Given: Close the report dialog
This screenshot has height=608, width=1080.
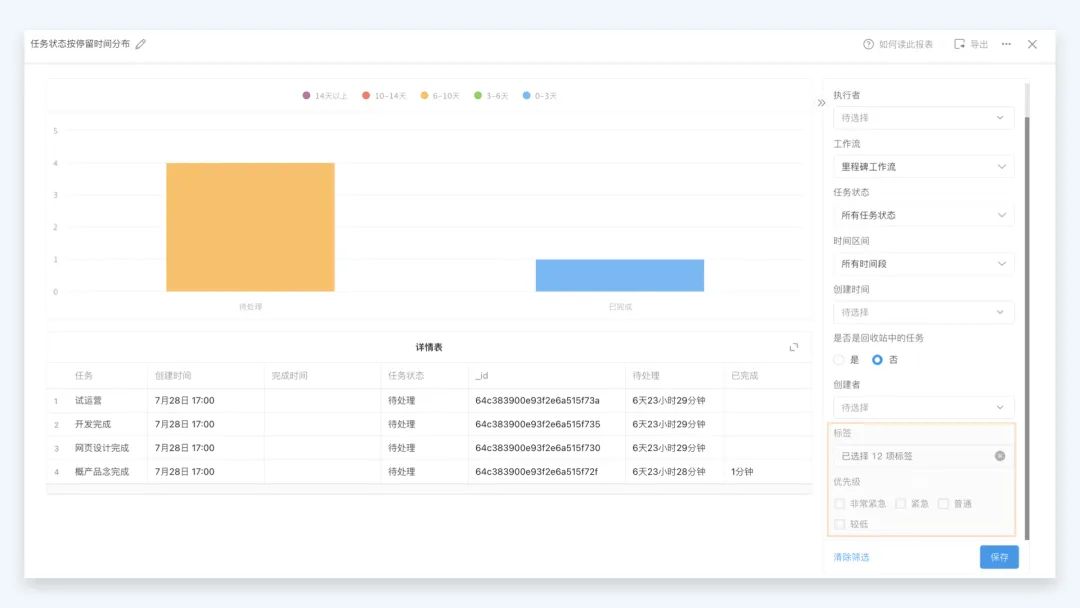Looking at the screenshot, I should click(1032, 44).
